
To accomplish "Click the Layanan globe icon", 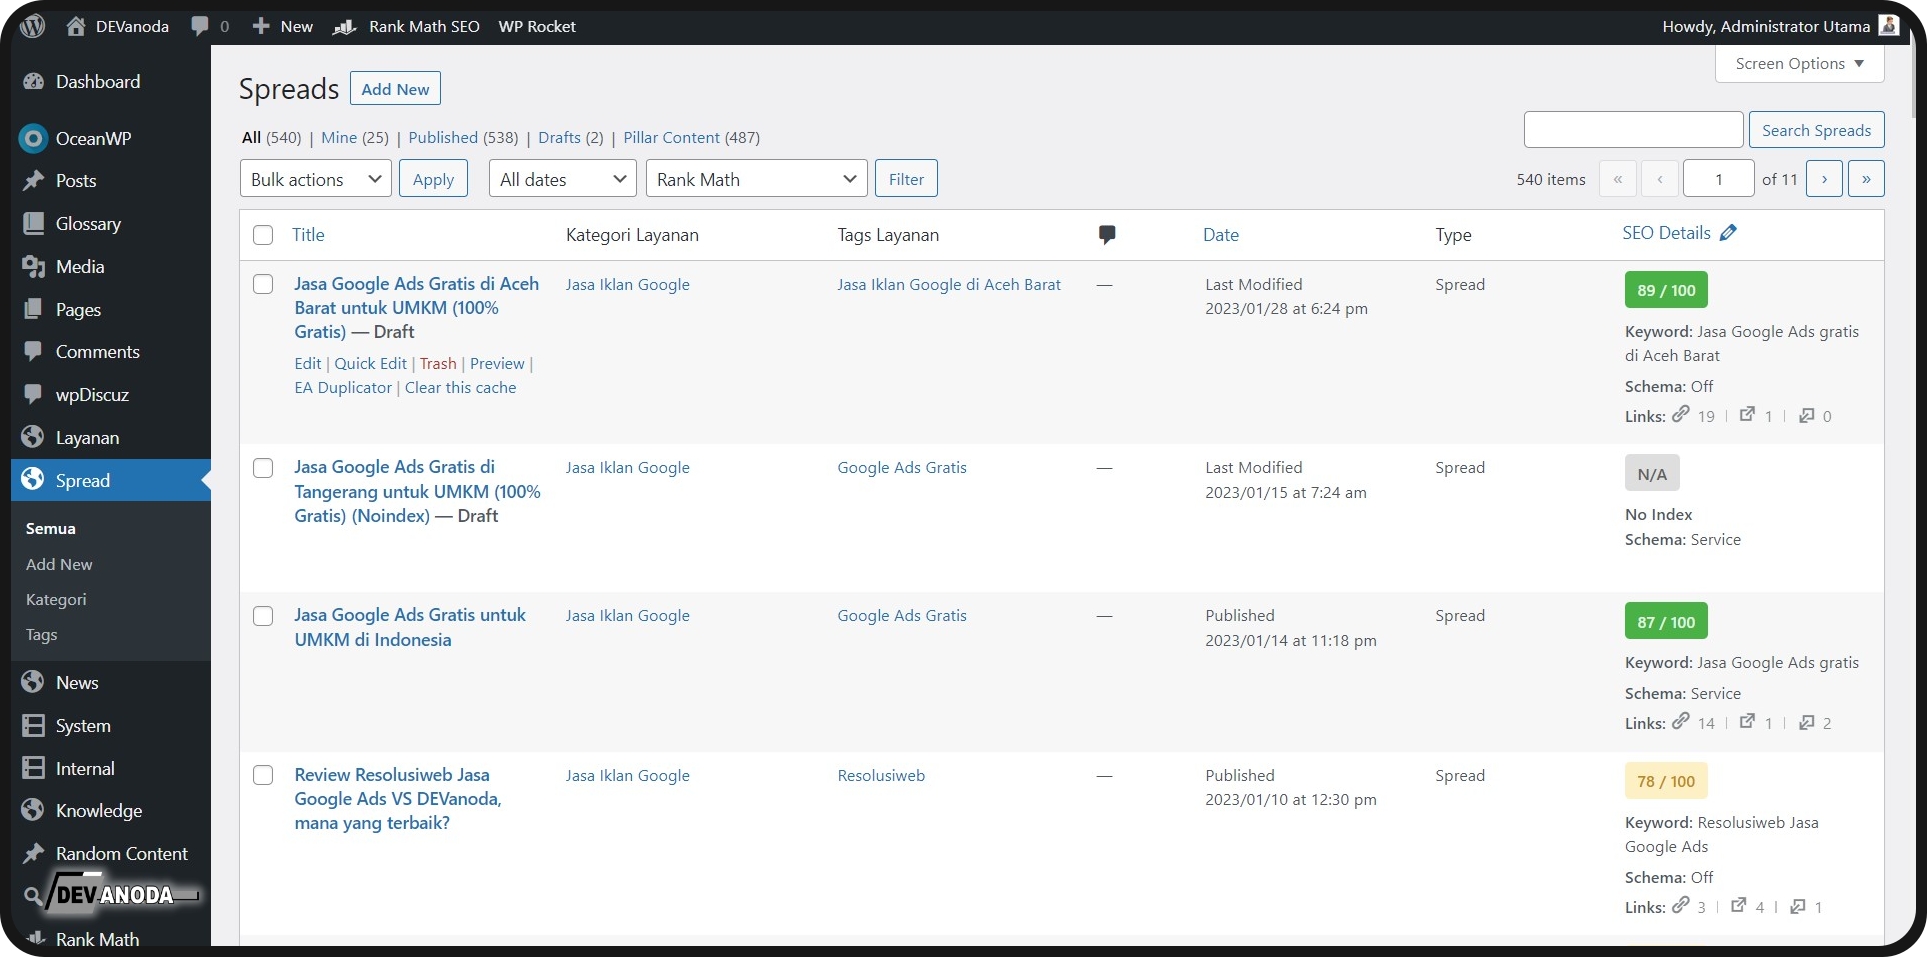I will 33,438.
